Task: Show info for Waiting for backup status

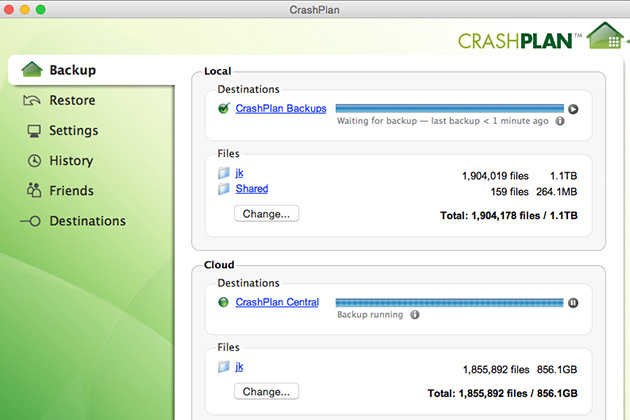Action: point(560,121)
